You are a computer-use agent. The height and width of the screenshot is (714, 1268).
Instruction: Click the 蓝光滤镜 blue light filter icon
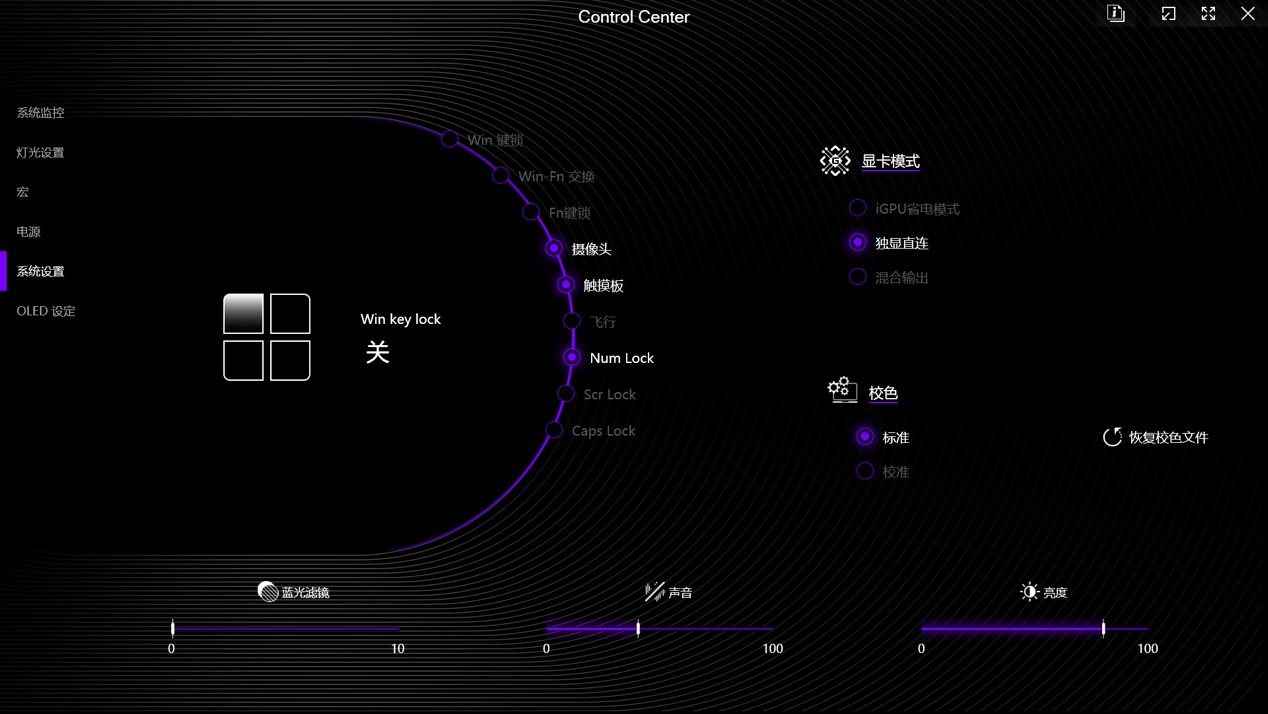pyautogui.click(x=267, y=591)
